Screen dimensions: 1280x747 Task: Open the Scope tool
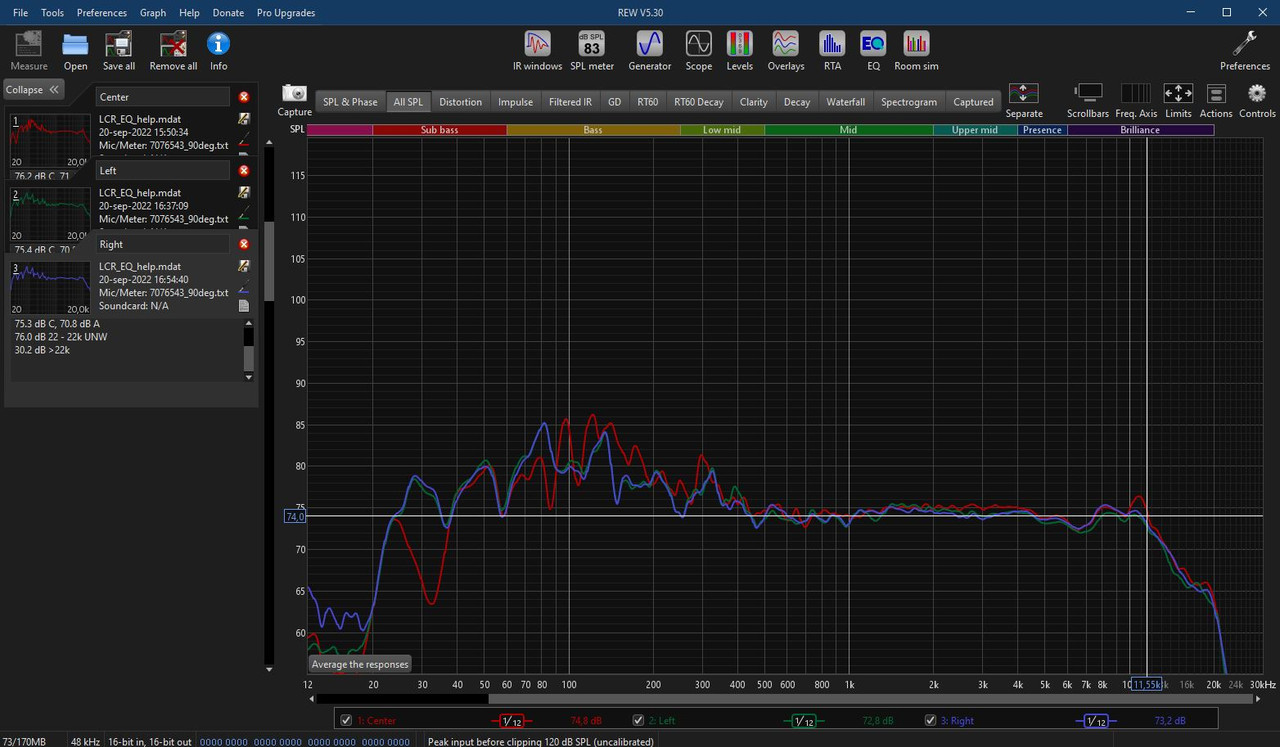698,50
